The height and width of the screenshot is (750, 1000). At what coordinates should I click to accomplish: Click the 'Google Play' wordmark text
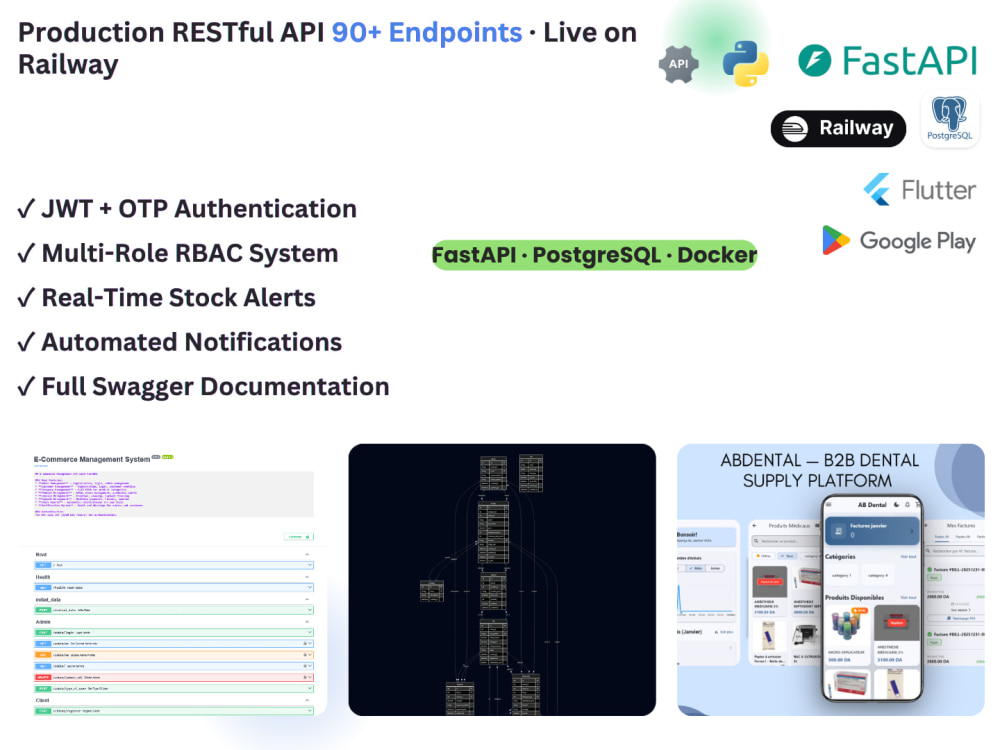point(918,241)
